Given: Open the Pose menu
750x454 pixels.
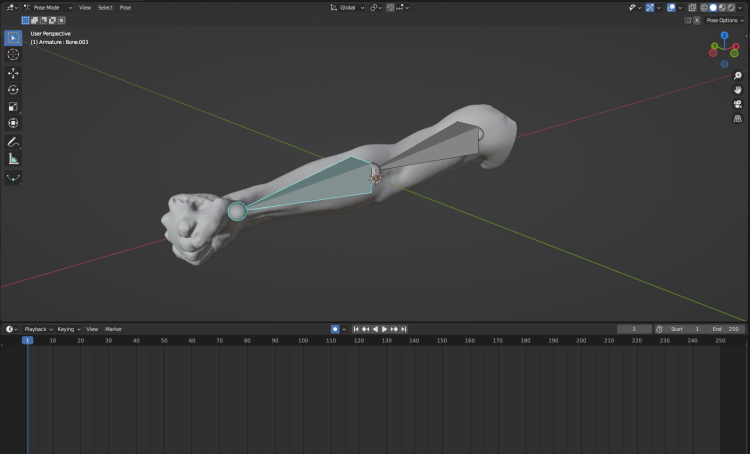Looking at the screenshot, I should (125, 7).
